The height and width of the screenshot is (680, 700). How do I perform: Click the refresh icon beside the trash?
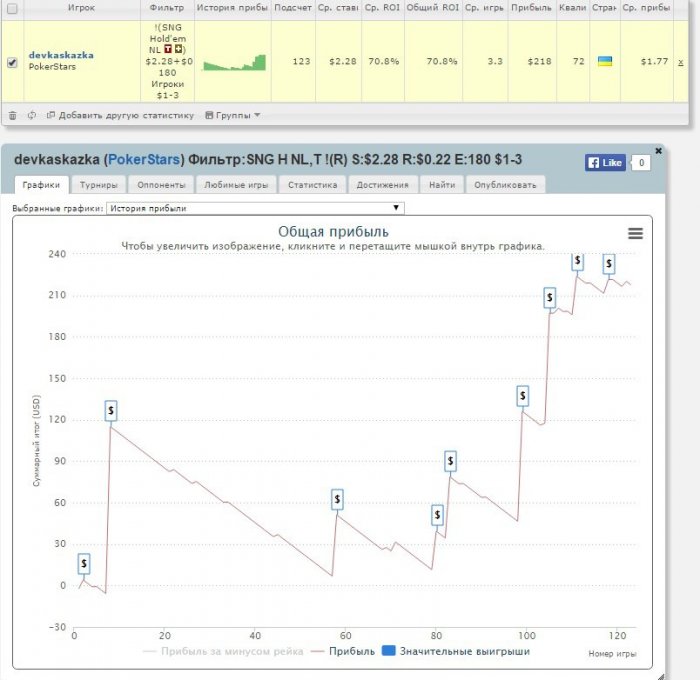pos(32,115)
